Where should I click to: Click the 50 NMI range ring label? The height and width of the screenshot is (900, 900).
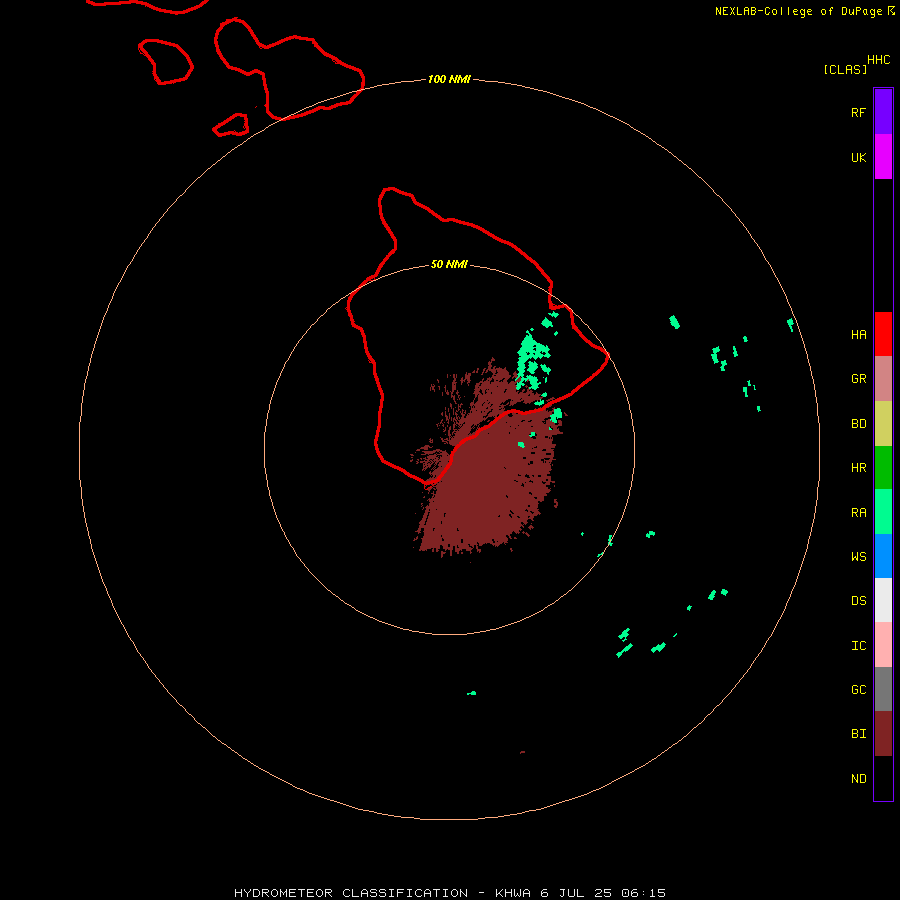(x=449, y=265)
